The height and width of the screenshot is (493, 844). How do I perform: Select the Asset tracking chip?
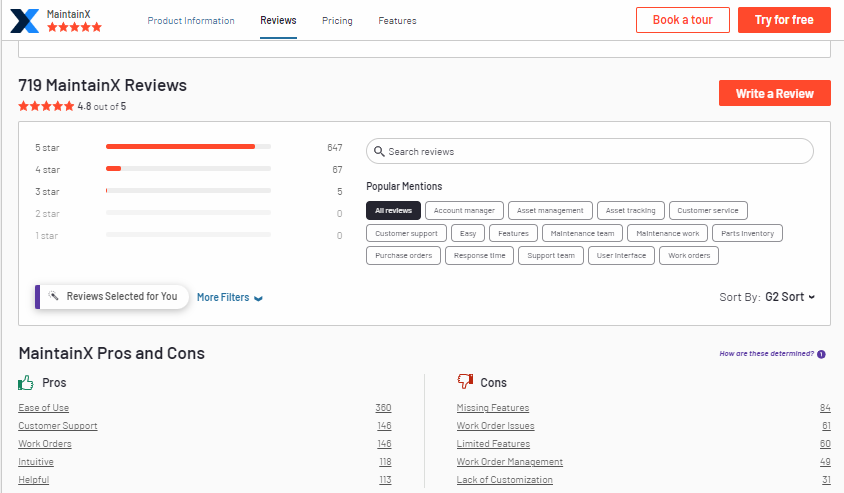[631, 210]
